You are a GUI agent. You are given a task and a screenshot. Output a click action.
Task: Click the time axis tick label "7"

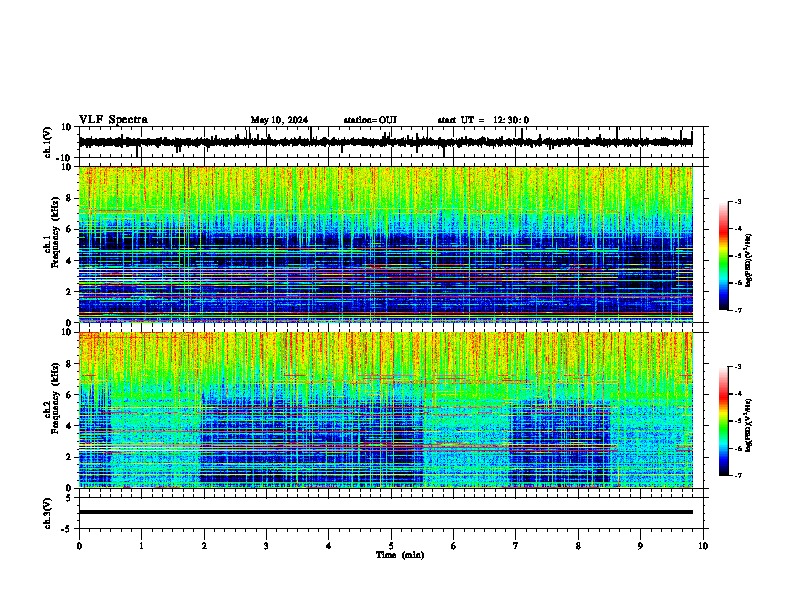point(516,546)
